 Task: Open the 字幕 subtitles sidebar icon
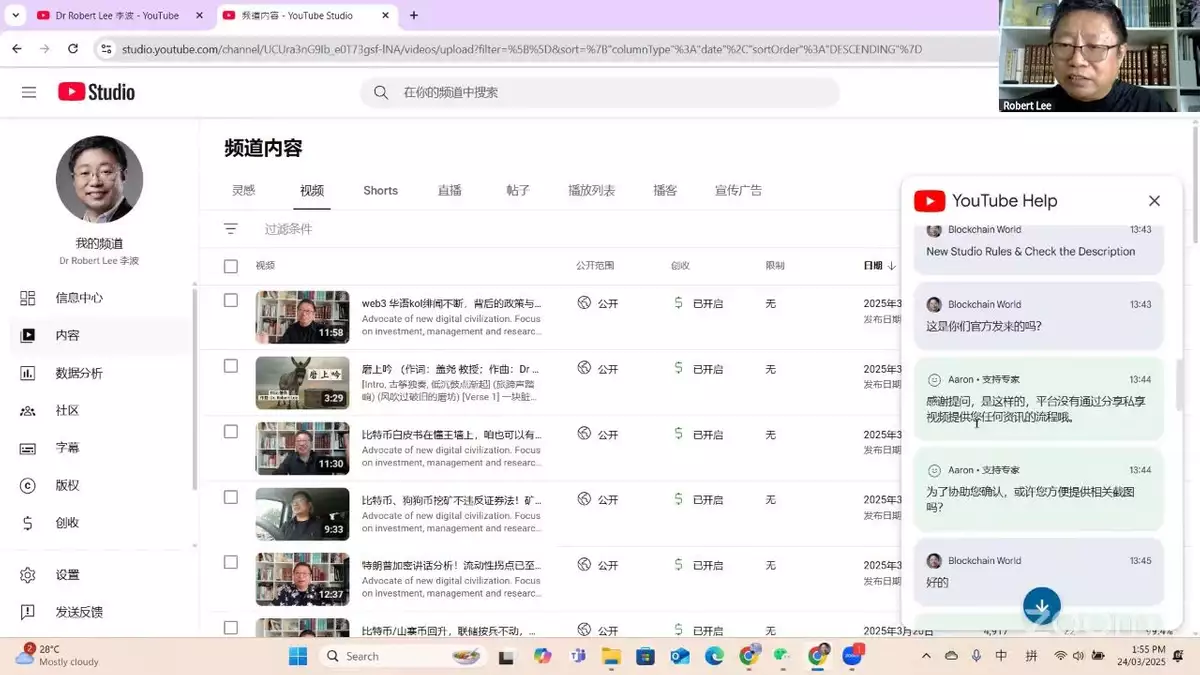click(x=28, y=448)
